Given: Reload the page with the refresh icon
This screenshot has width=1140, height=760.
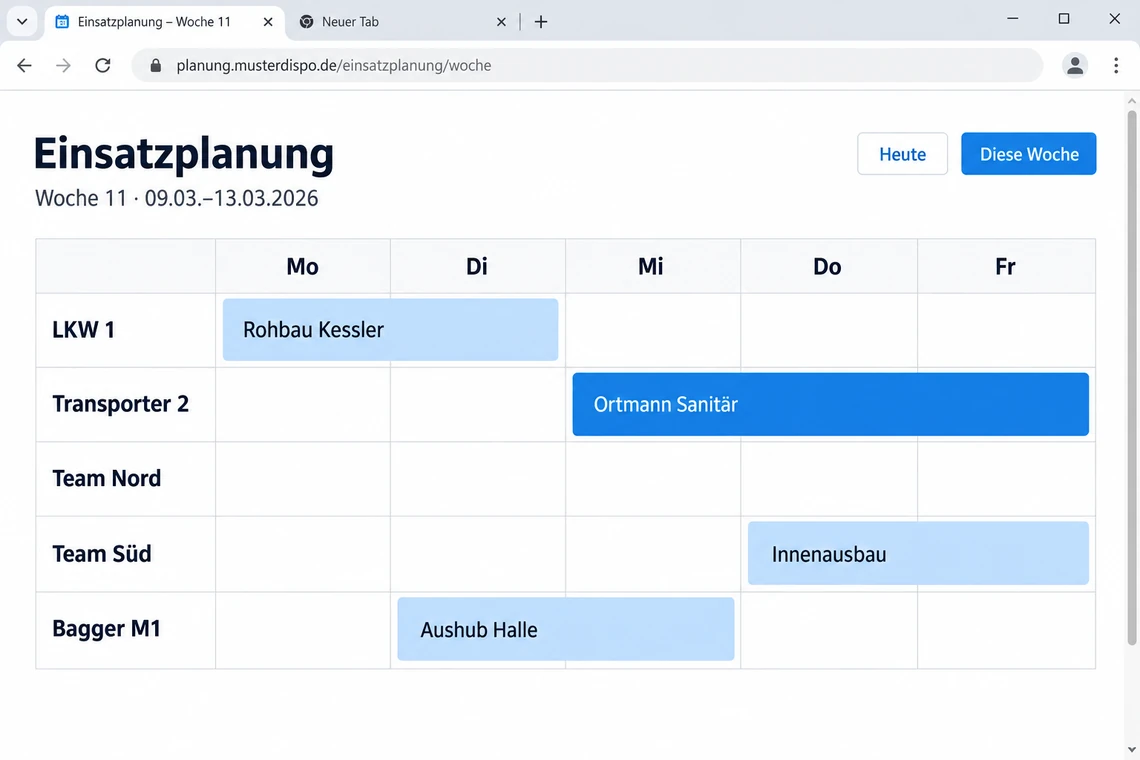Looking at the screenshot, I should click(103, 65).
